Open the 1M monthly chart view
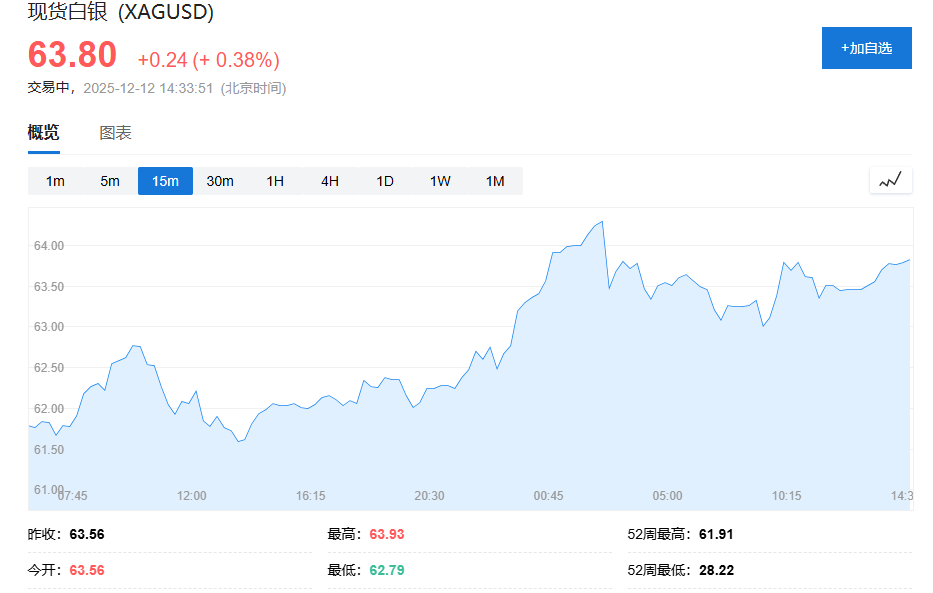 494,181
